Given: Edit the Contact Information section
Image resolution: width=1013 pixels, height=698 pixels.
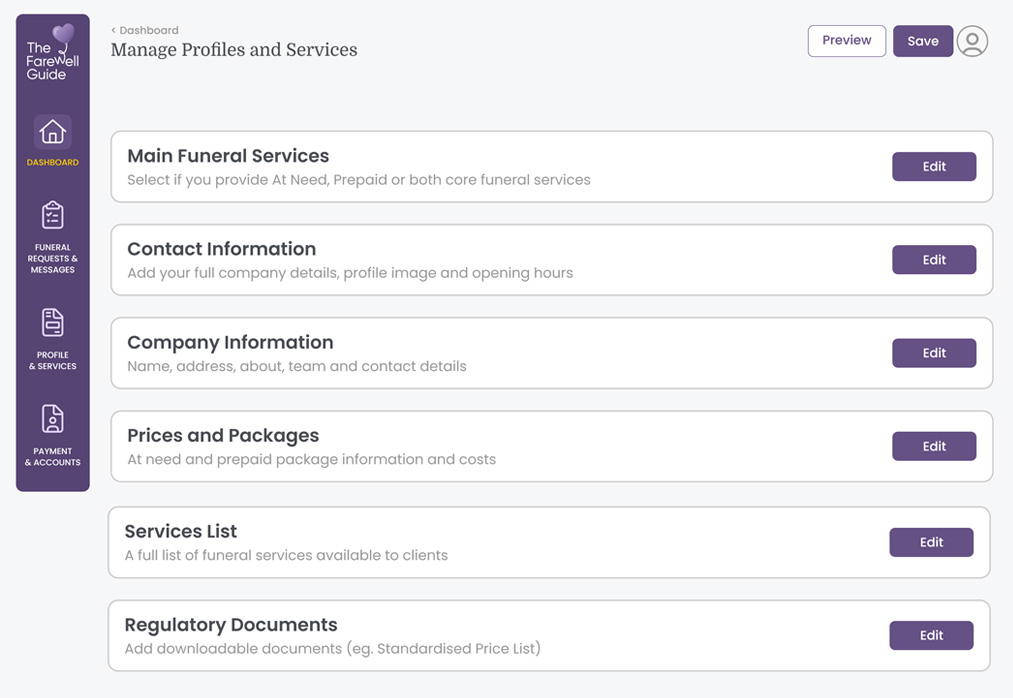Looking at the screenshot, I should point(933,260).
